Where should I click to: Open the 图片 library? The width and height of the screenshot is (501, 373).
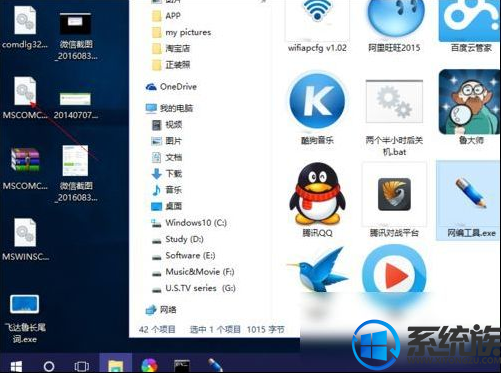(167, 141)
